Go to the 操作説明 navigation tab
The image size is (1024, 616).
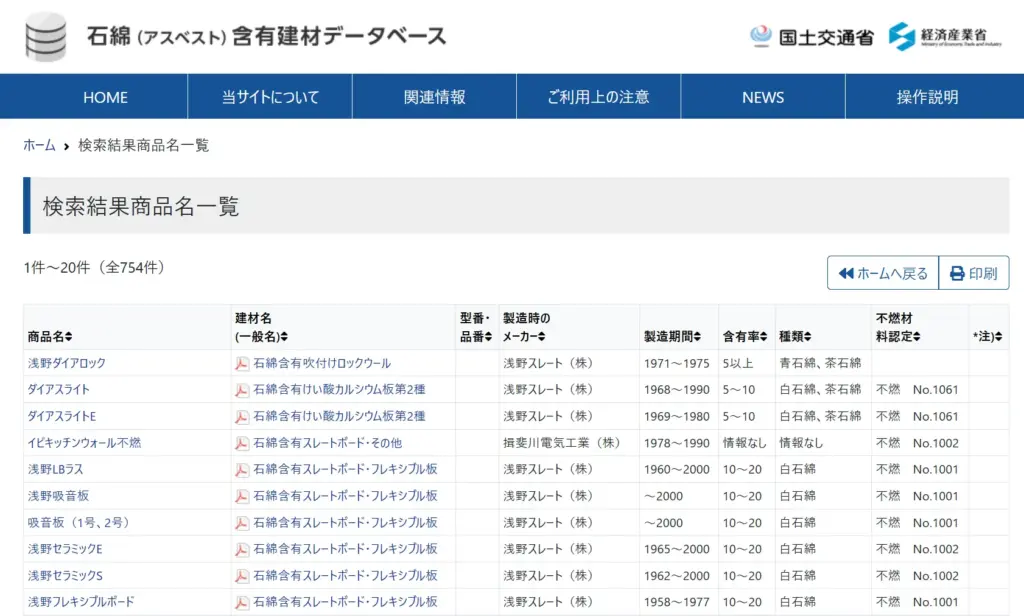[x=927, y=97]
